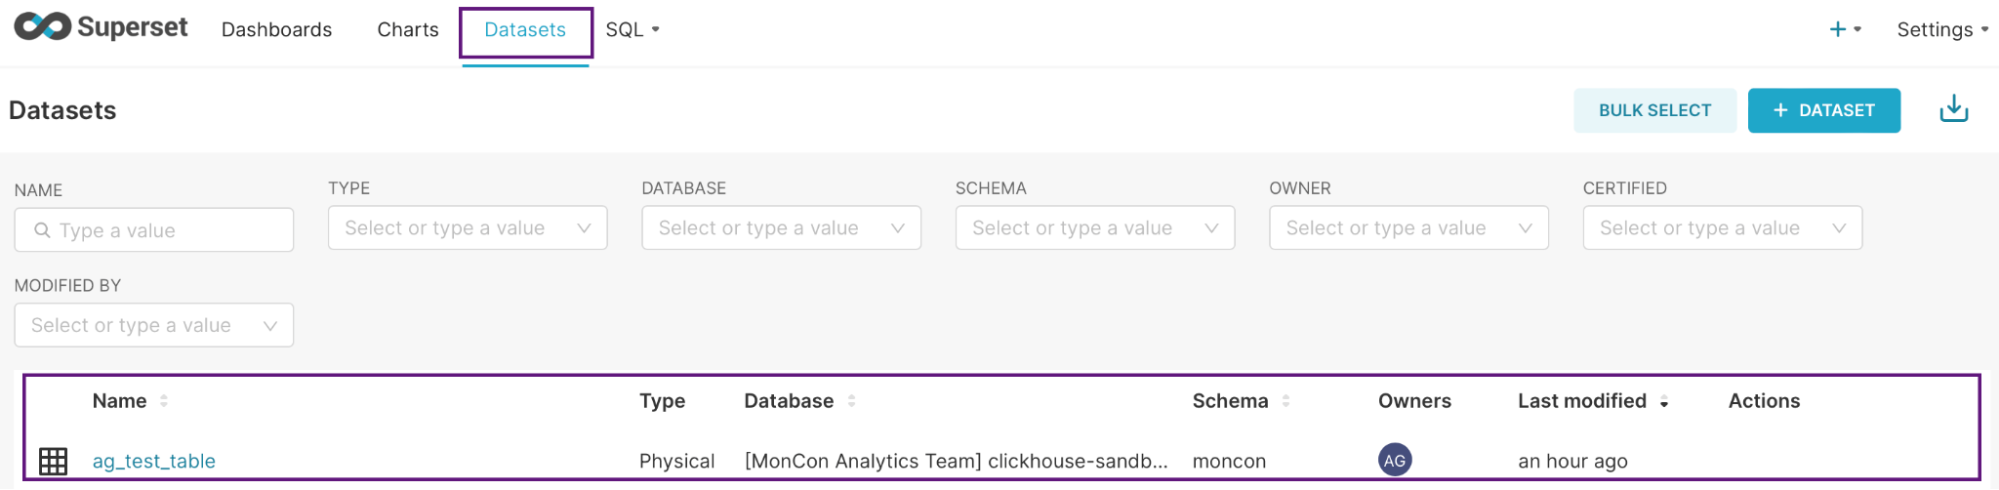
Task: Sort by Schema column arrows
Action: click(x=1286, y=401)
